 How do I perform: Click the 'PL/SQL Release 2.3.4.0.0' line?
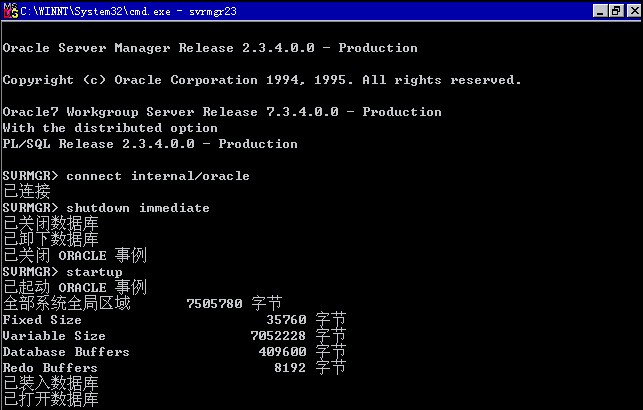click(150, 144)
